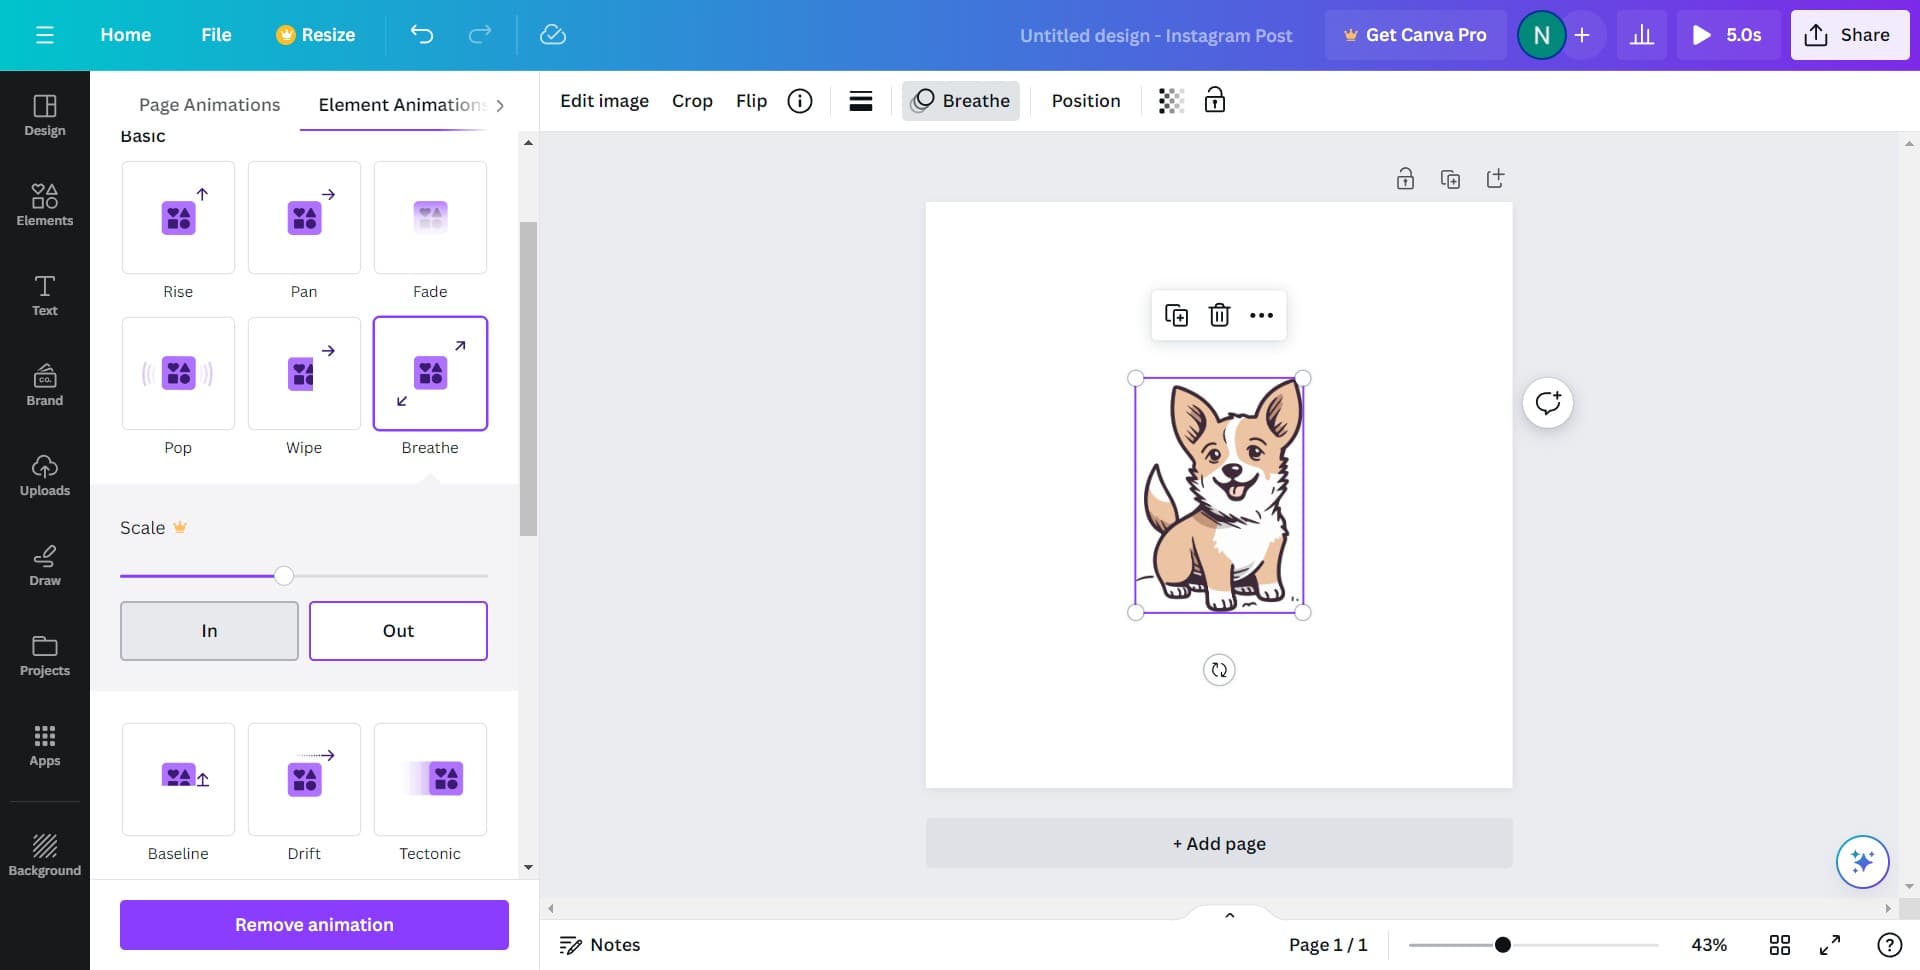1920x970 pixels.
Task: Open the File menu
Action: point(216,34)
